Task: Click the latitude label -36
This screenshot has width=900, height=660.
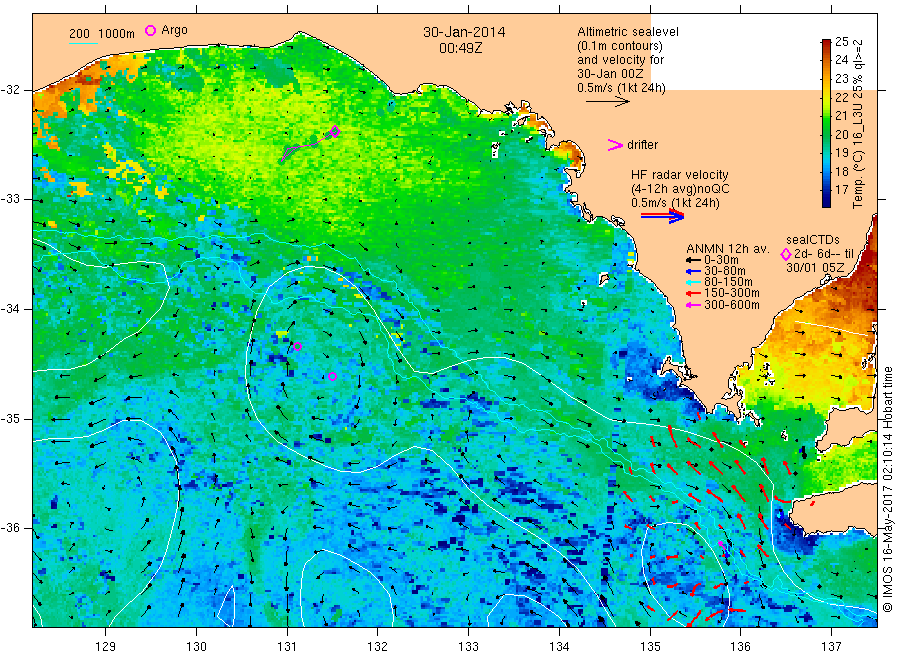Action: click(x=10, y=527)
